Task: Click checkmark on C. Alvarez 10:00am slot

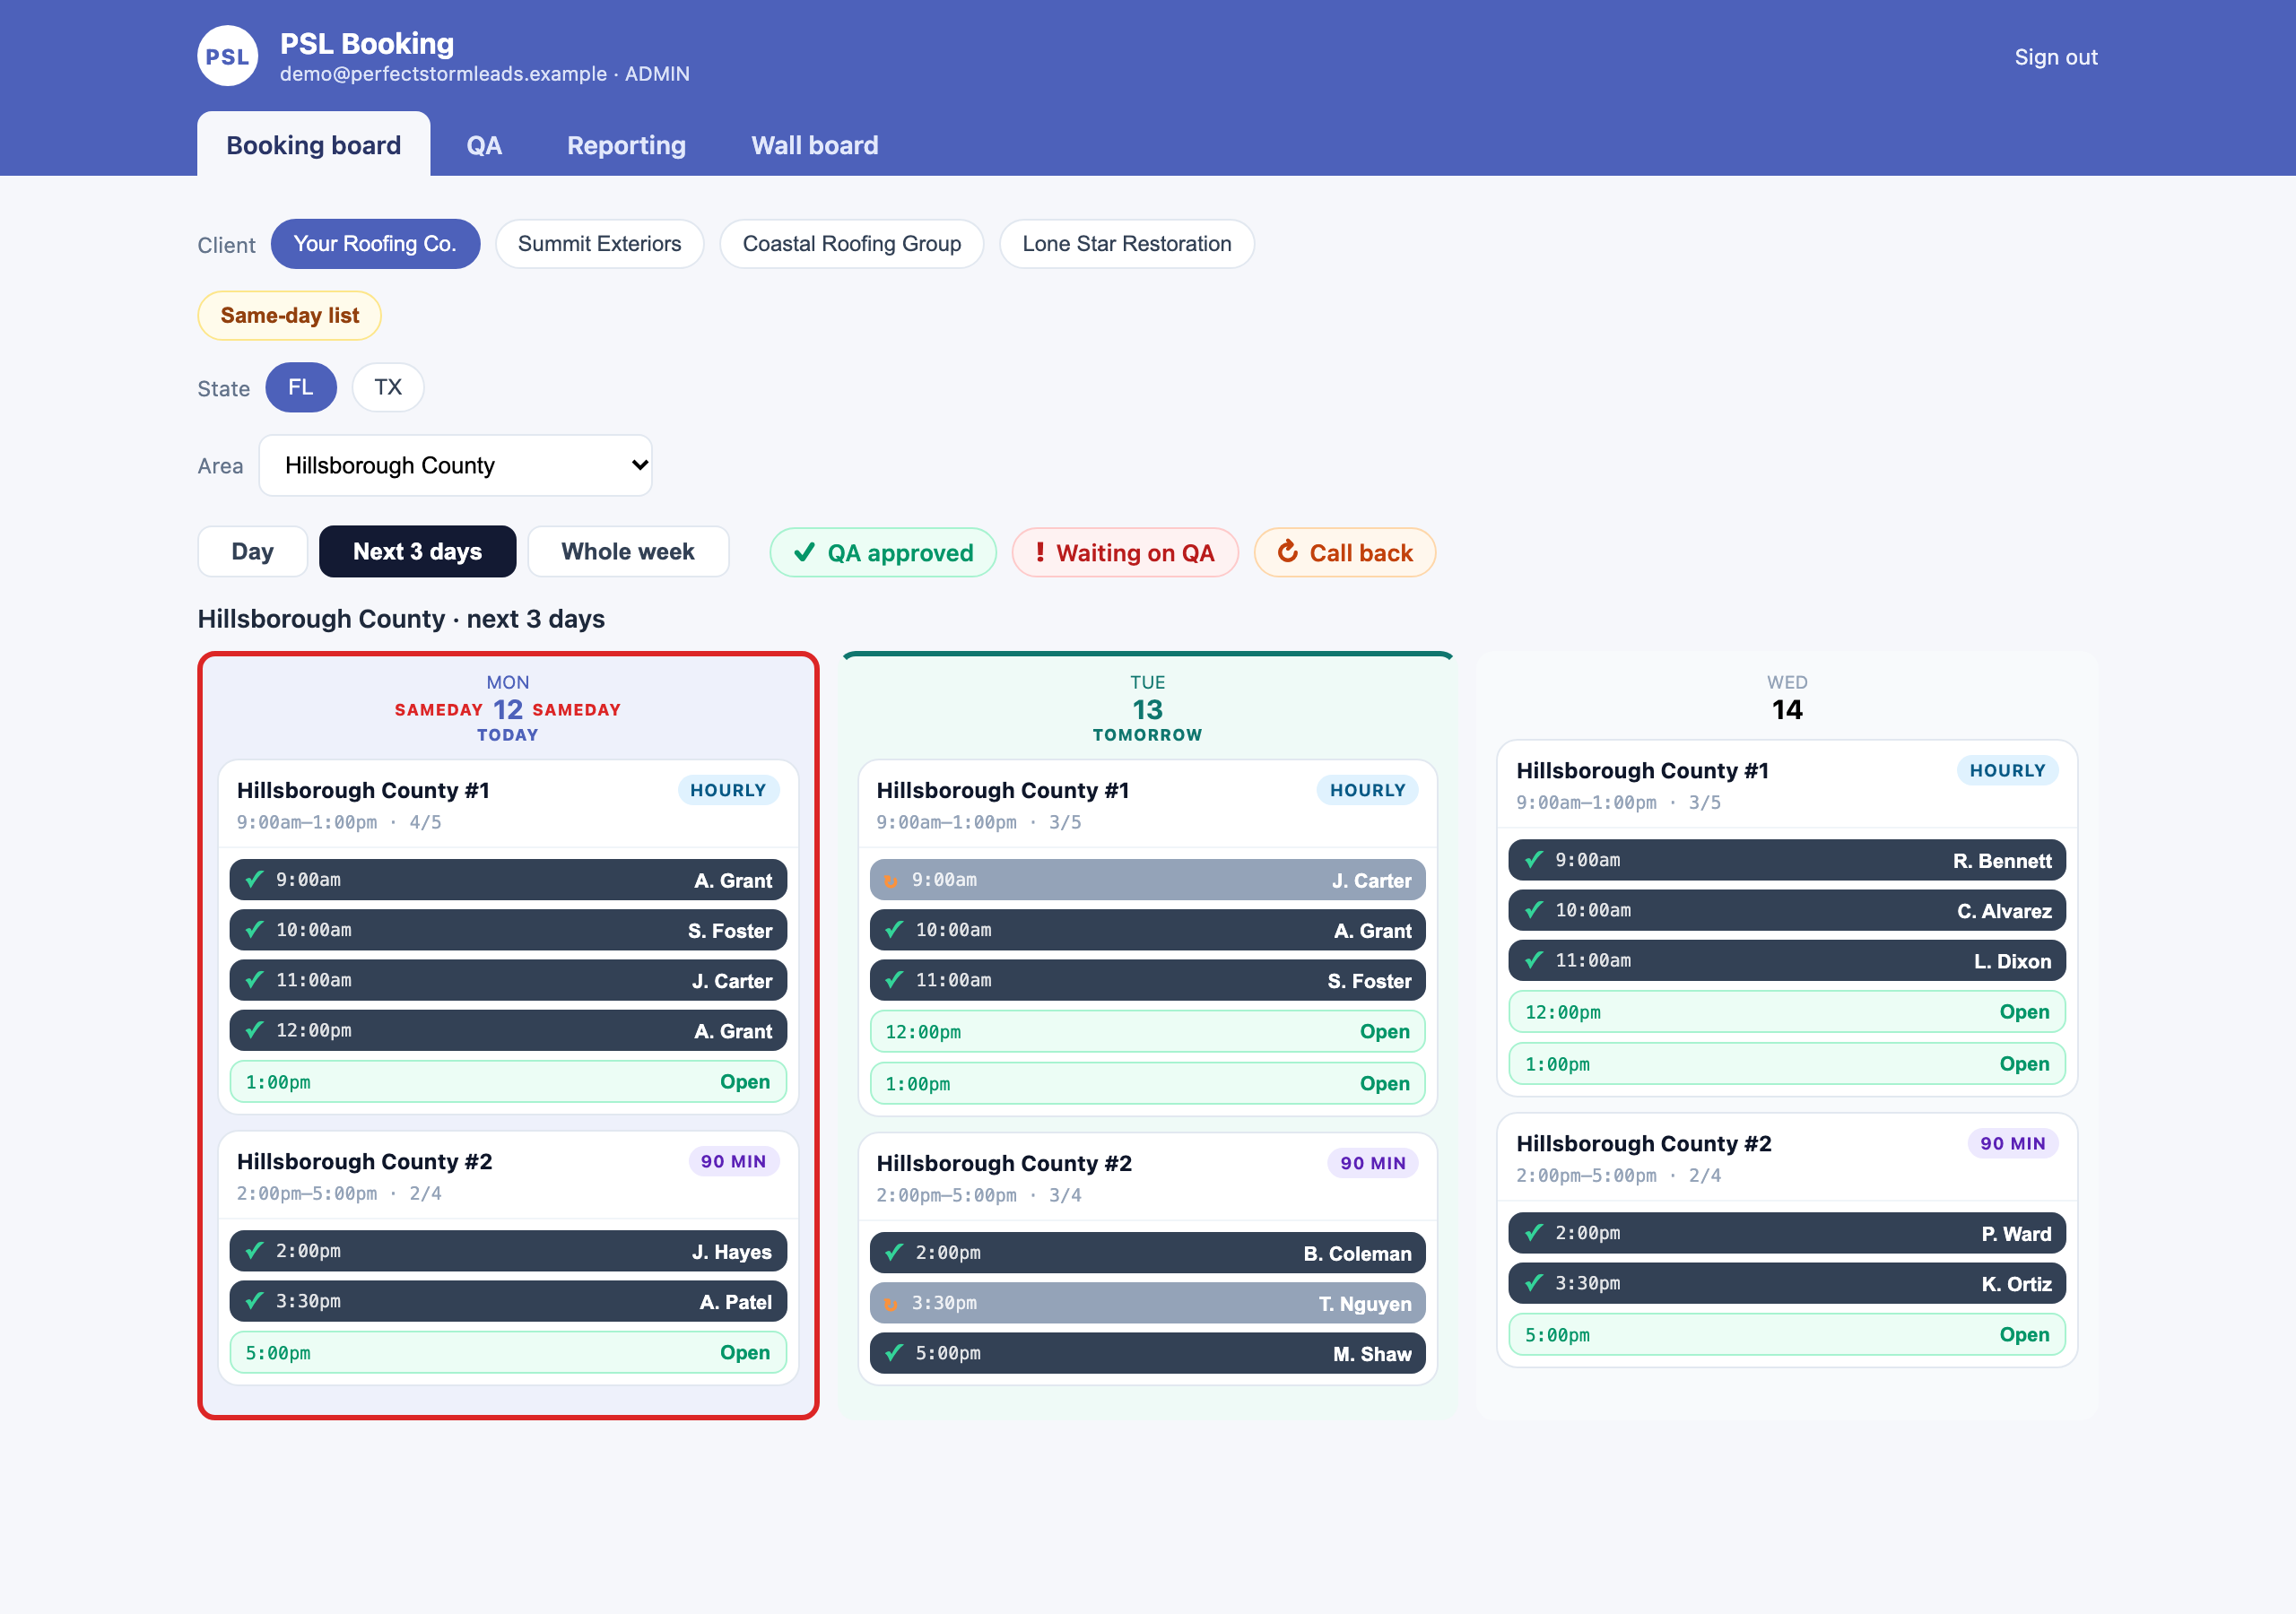Action: tap(1534, 909)
